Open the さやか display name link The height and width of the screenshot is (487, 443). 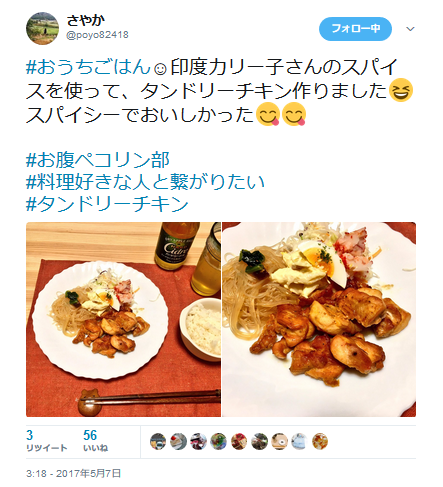[86, 21]
